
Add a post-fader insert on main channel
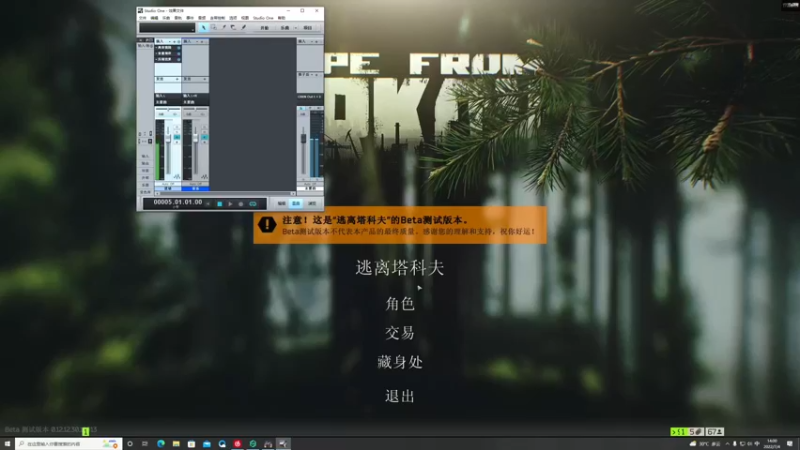(x=316, y=75)
